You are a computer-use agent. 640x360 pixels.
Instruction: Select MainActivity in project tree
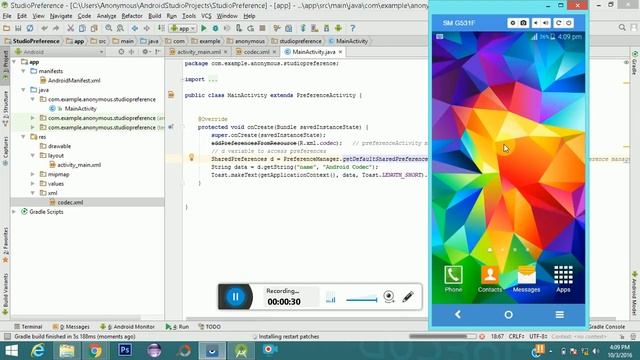coord(80,109)
